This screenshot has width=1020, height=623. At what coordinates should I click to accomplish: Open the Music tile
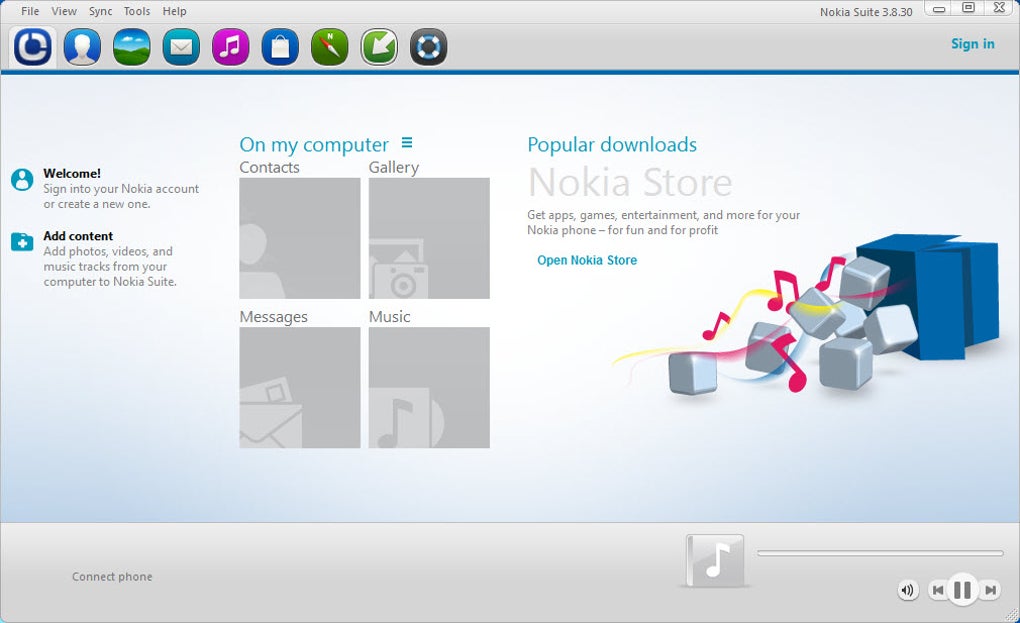click(x=429, y=388)
